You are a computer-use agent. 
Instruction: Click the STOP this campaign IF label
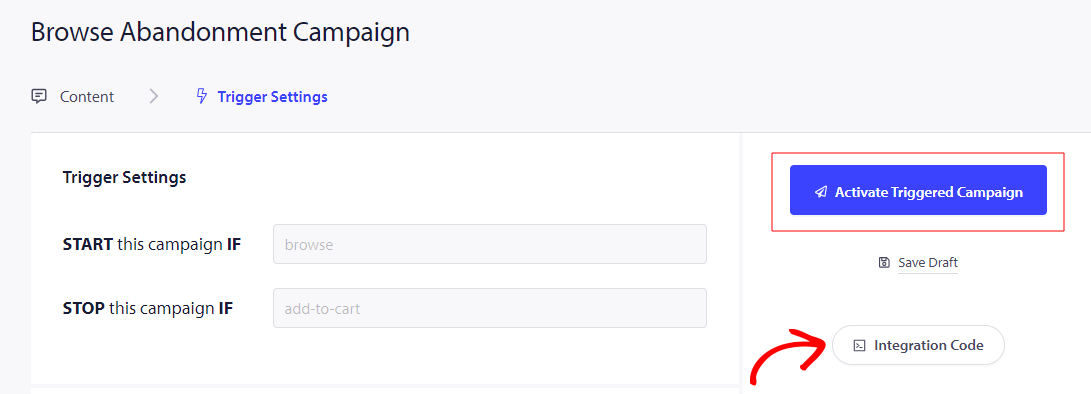148,308
